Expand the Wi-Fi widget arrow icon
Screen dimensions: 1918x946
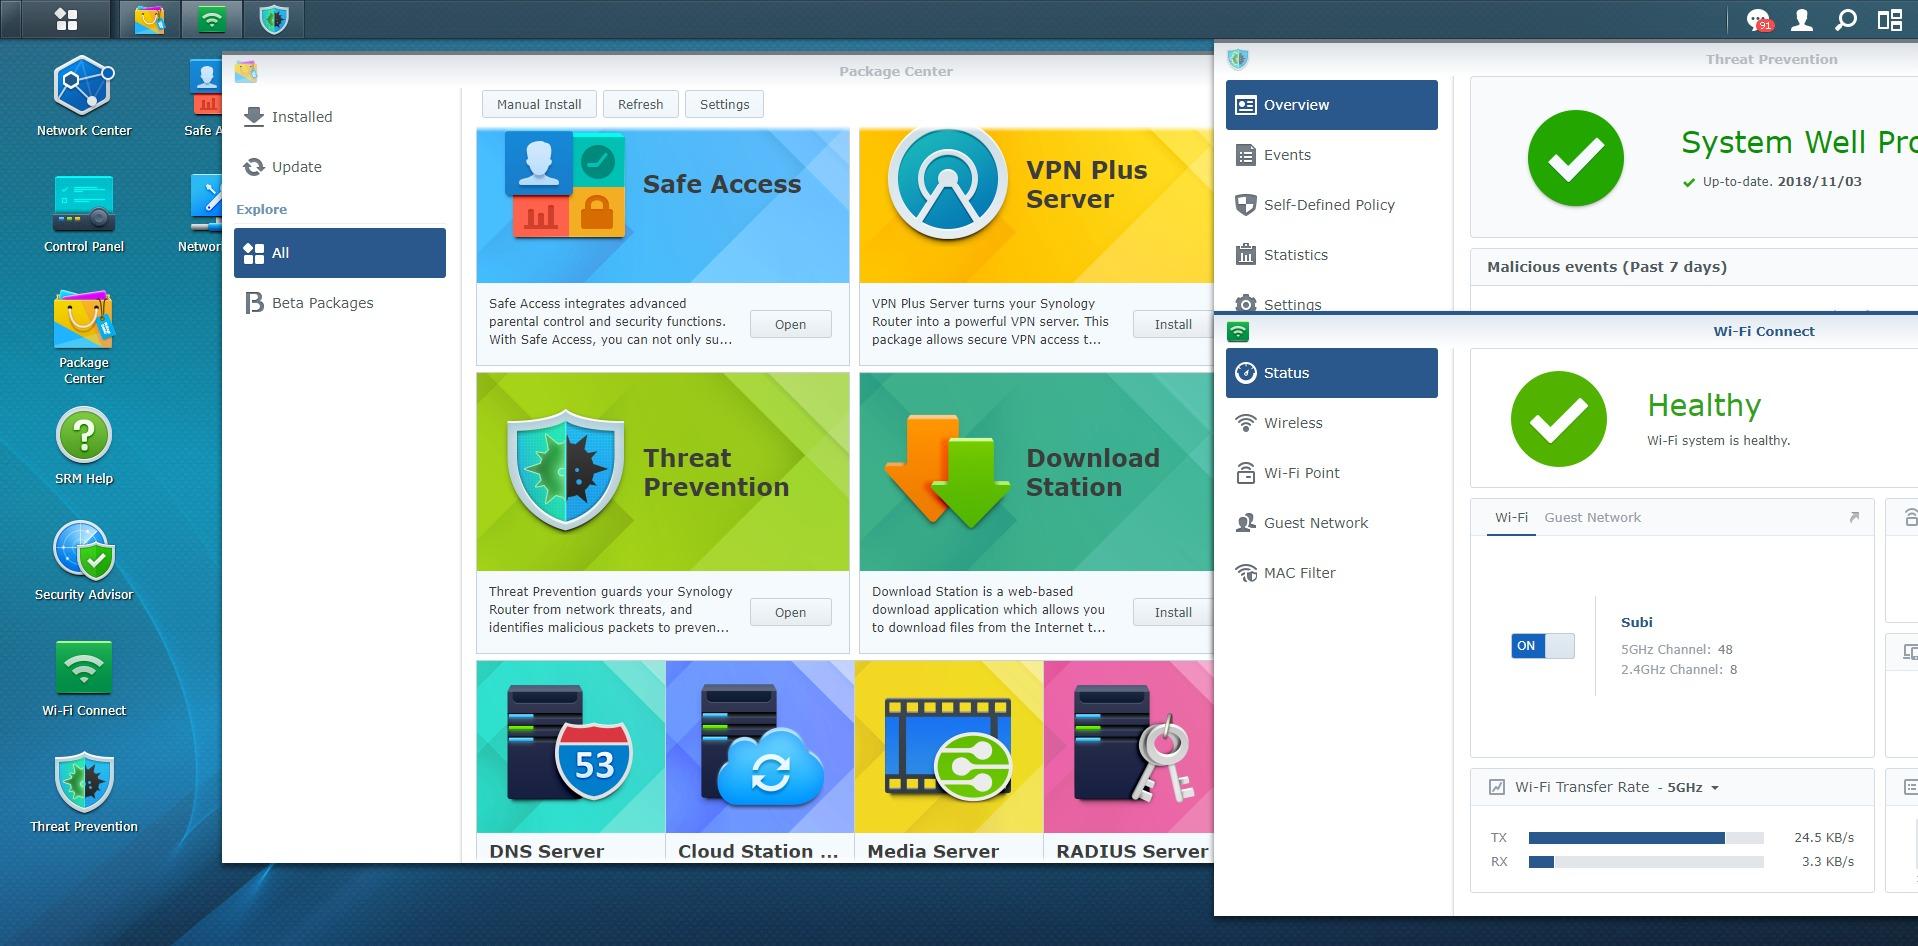click(1854, 517)
